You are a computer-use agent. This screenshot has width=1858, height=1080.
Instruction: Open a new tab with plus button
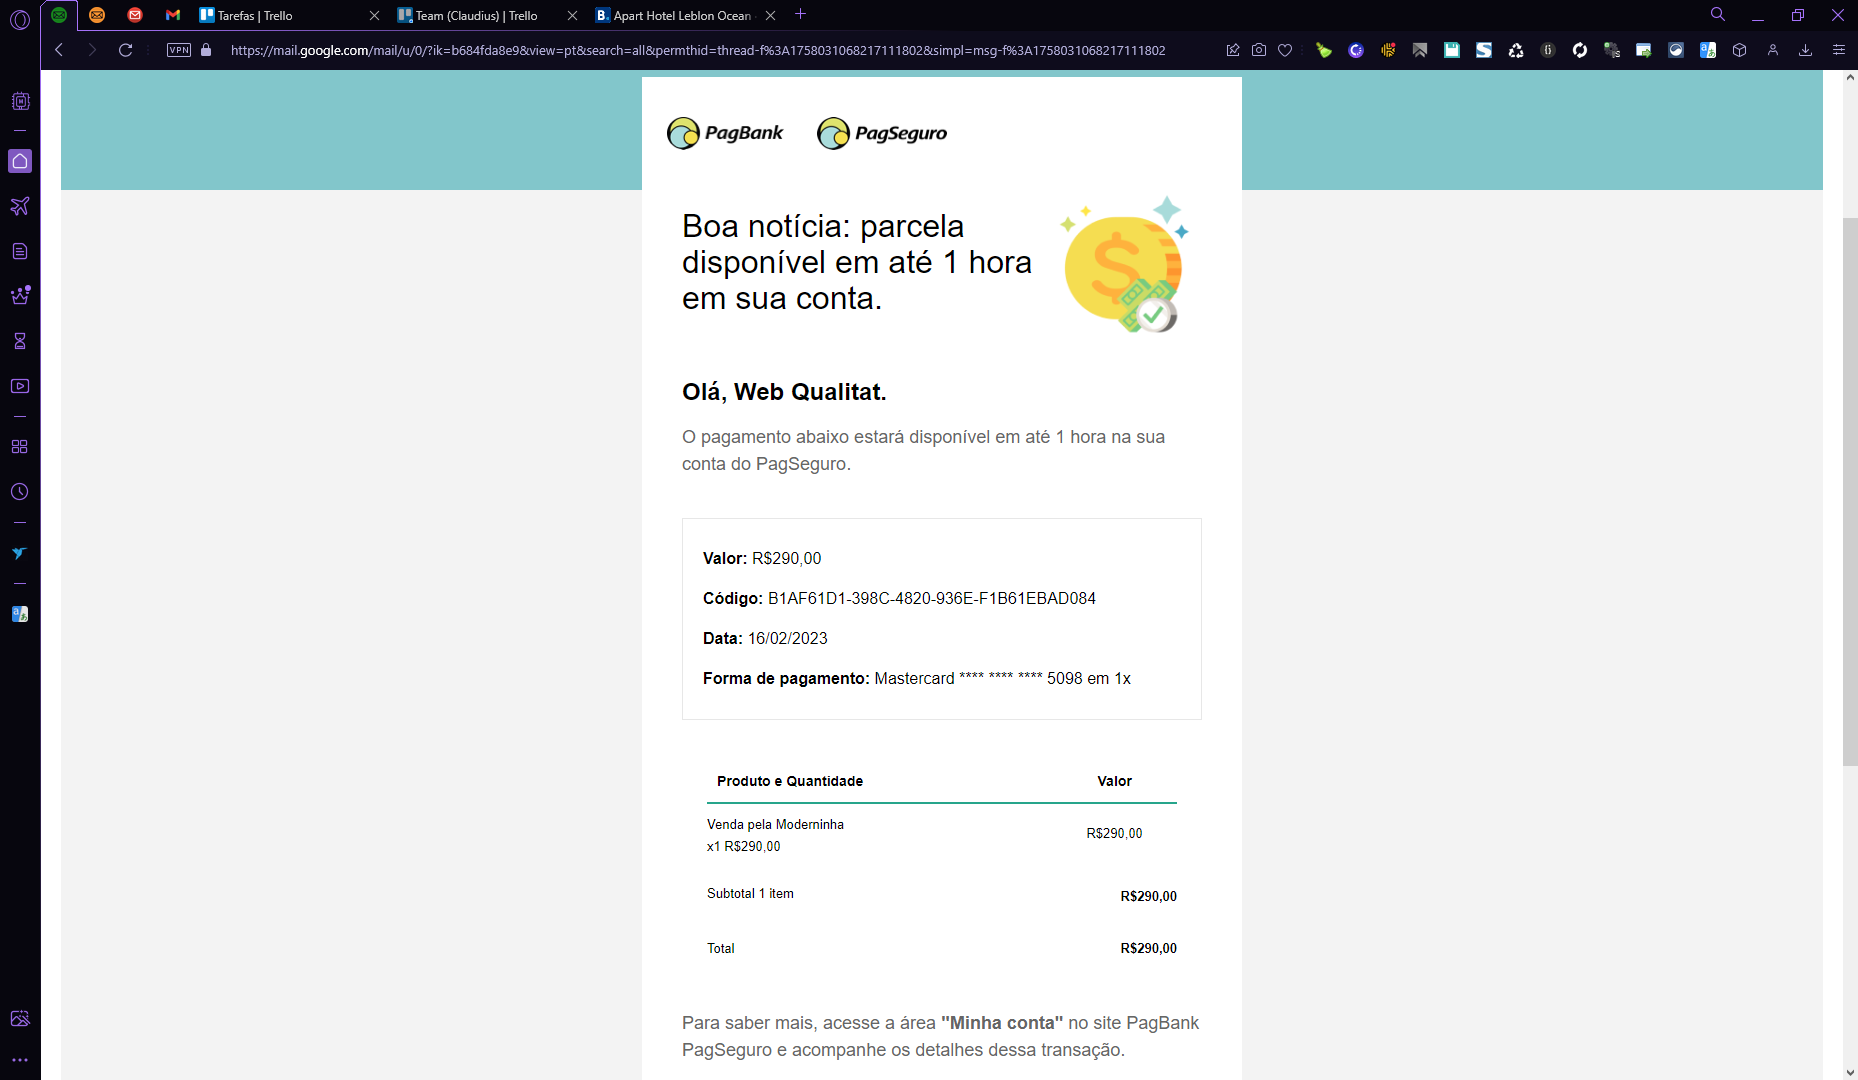[800, 14]
